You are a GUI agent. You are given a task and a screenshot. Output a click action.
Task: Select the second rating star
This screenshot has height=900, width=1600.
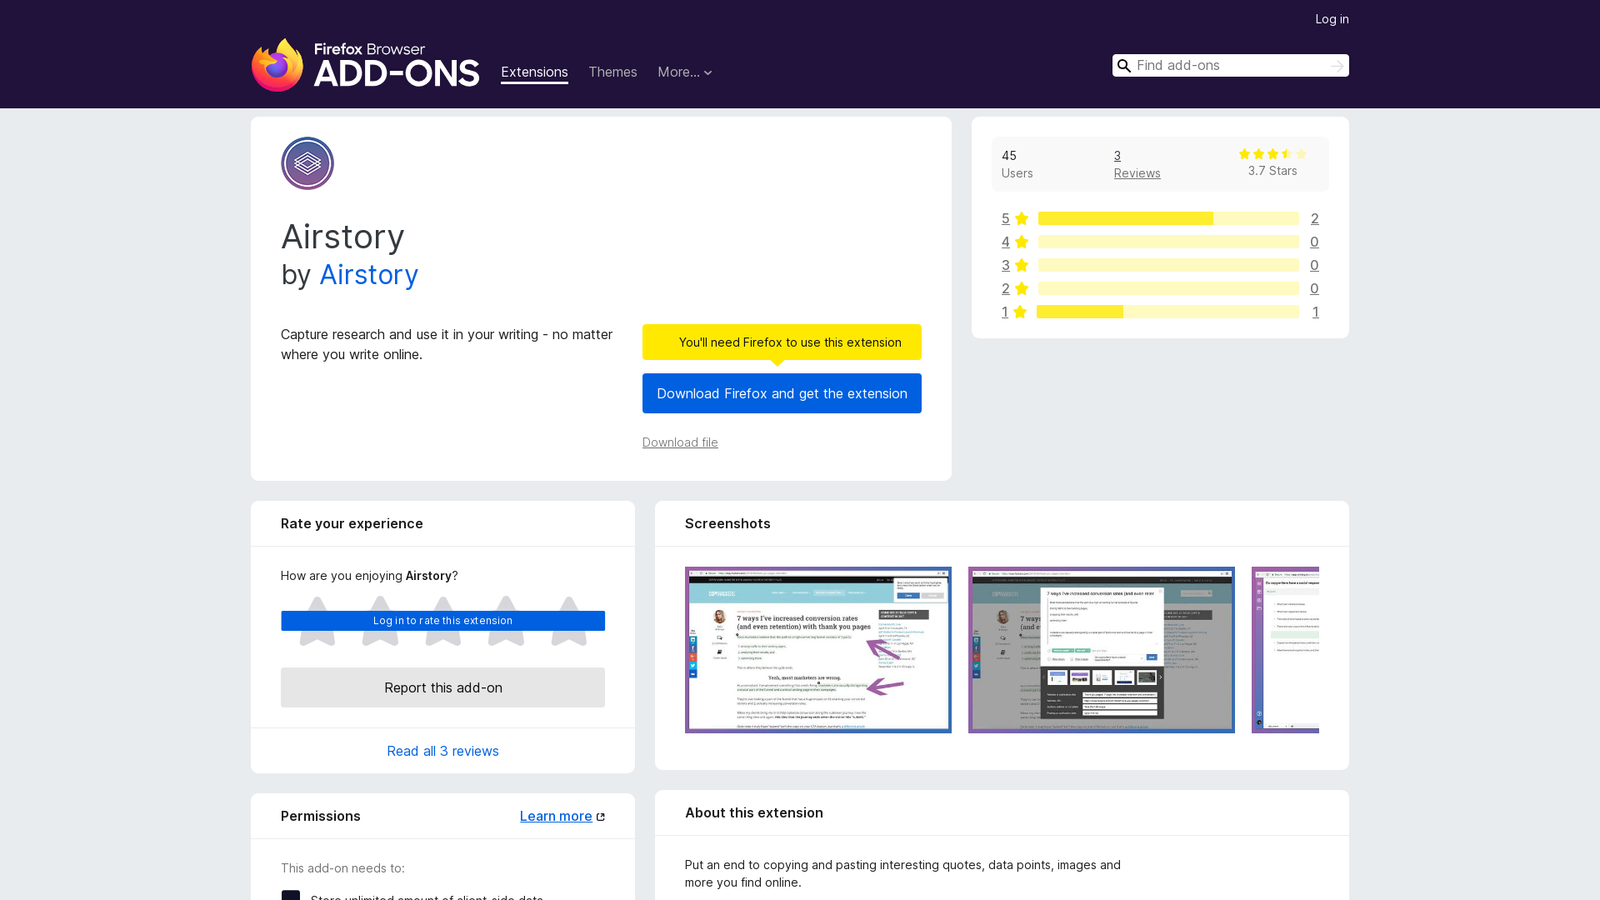click(380, 621)
